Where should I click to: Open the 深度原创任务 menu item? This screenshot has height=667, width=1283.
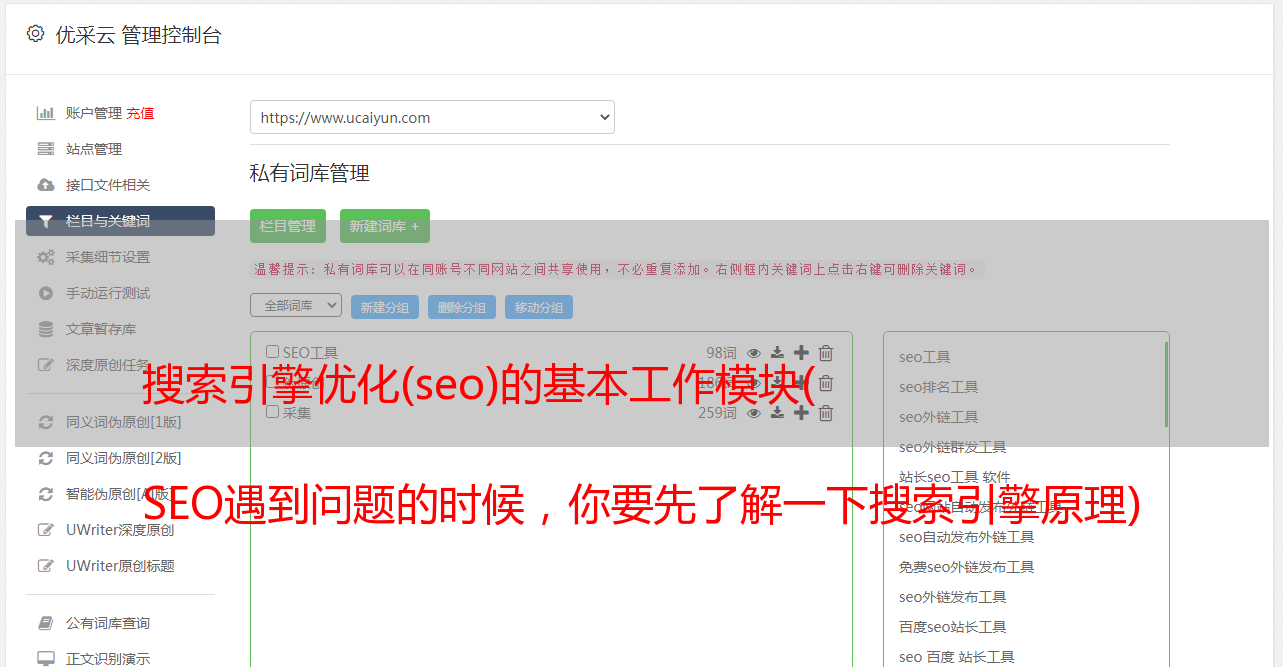[x=108, y=365]
